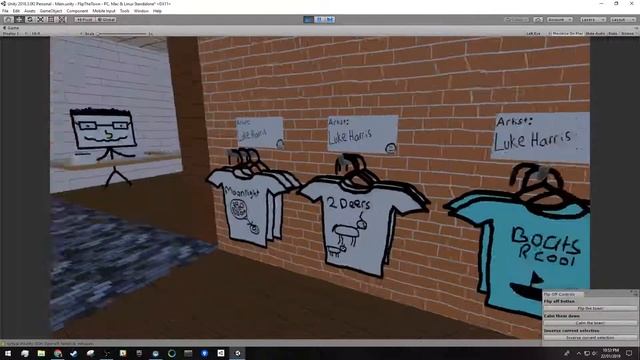Select the Move tool in toolbar
This screenshot has width=640, height=360.
[19, 20]
